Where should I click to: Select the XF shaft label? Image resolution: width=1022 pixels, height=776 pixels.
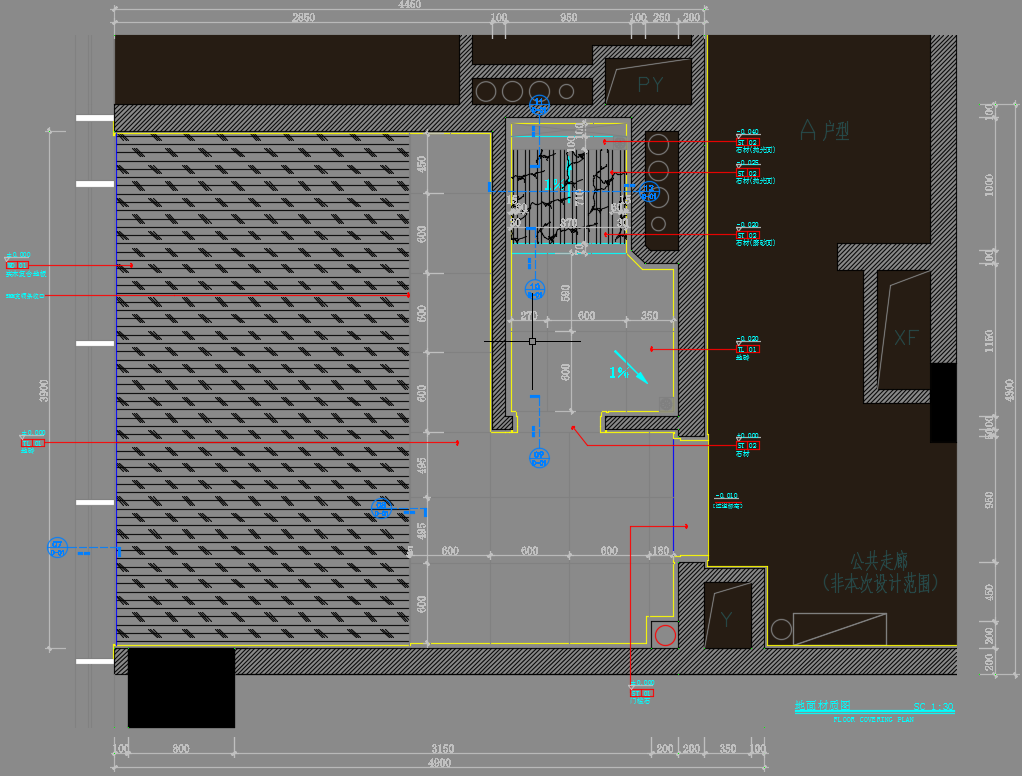[905, 338]
